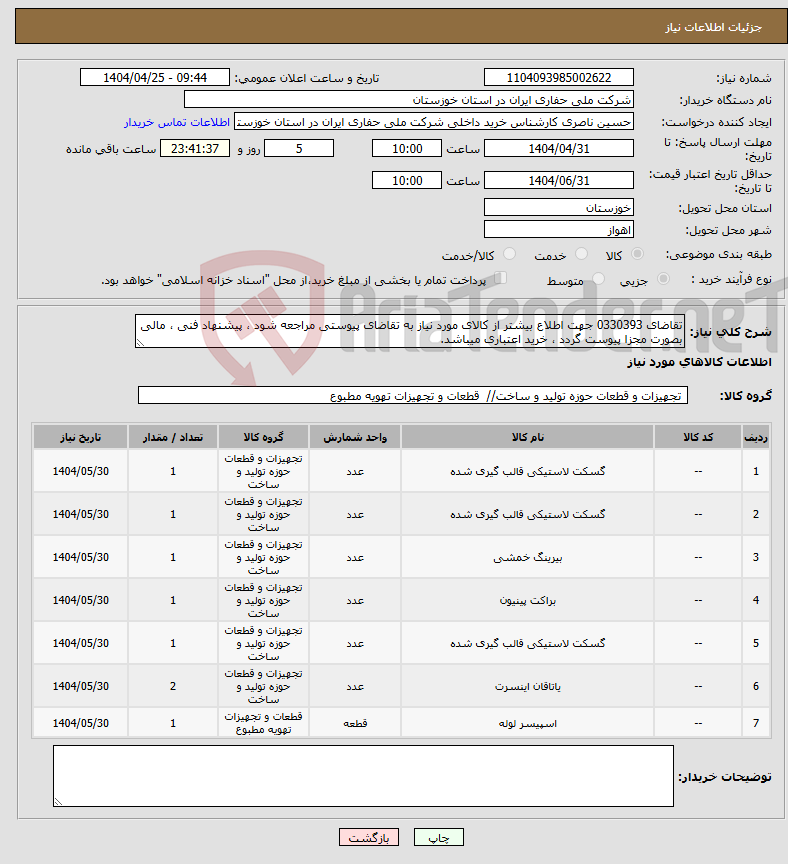
Task: Click the response deadline date 1404/04/31
Action: pos(559,149)
